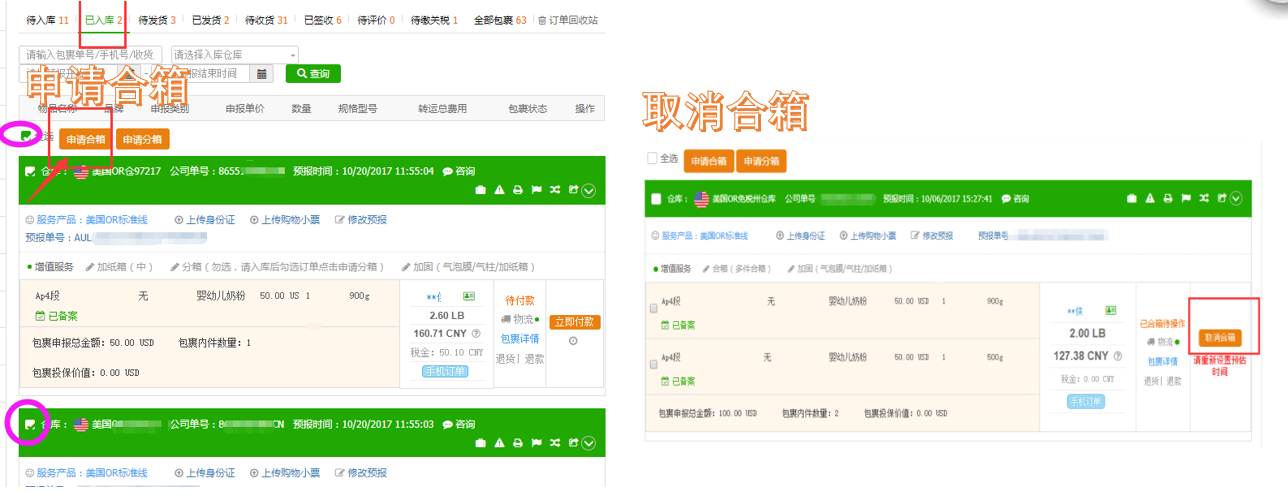Click warning triangle icon on 15:27:41 package

coord(1151,198)
